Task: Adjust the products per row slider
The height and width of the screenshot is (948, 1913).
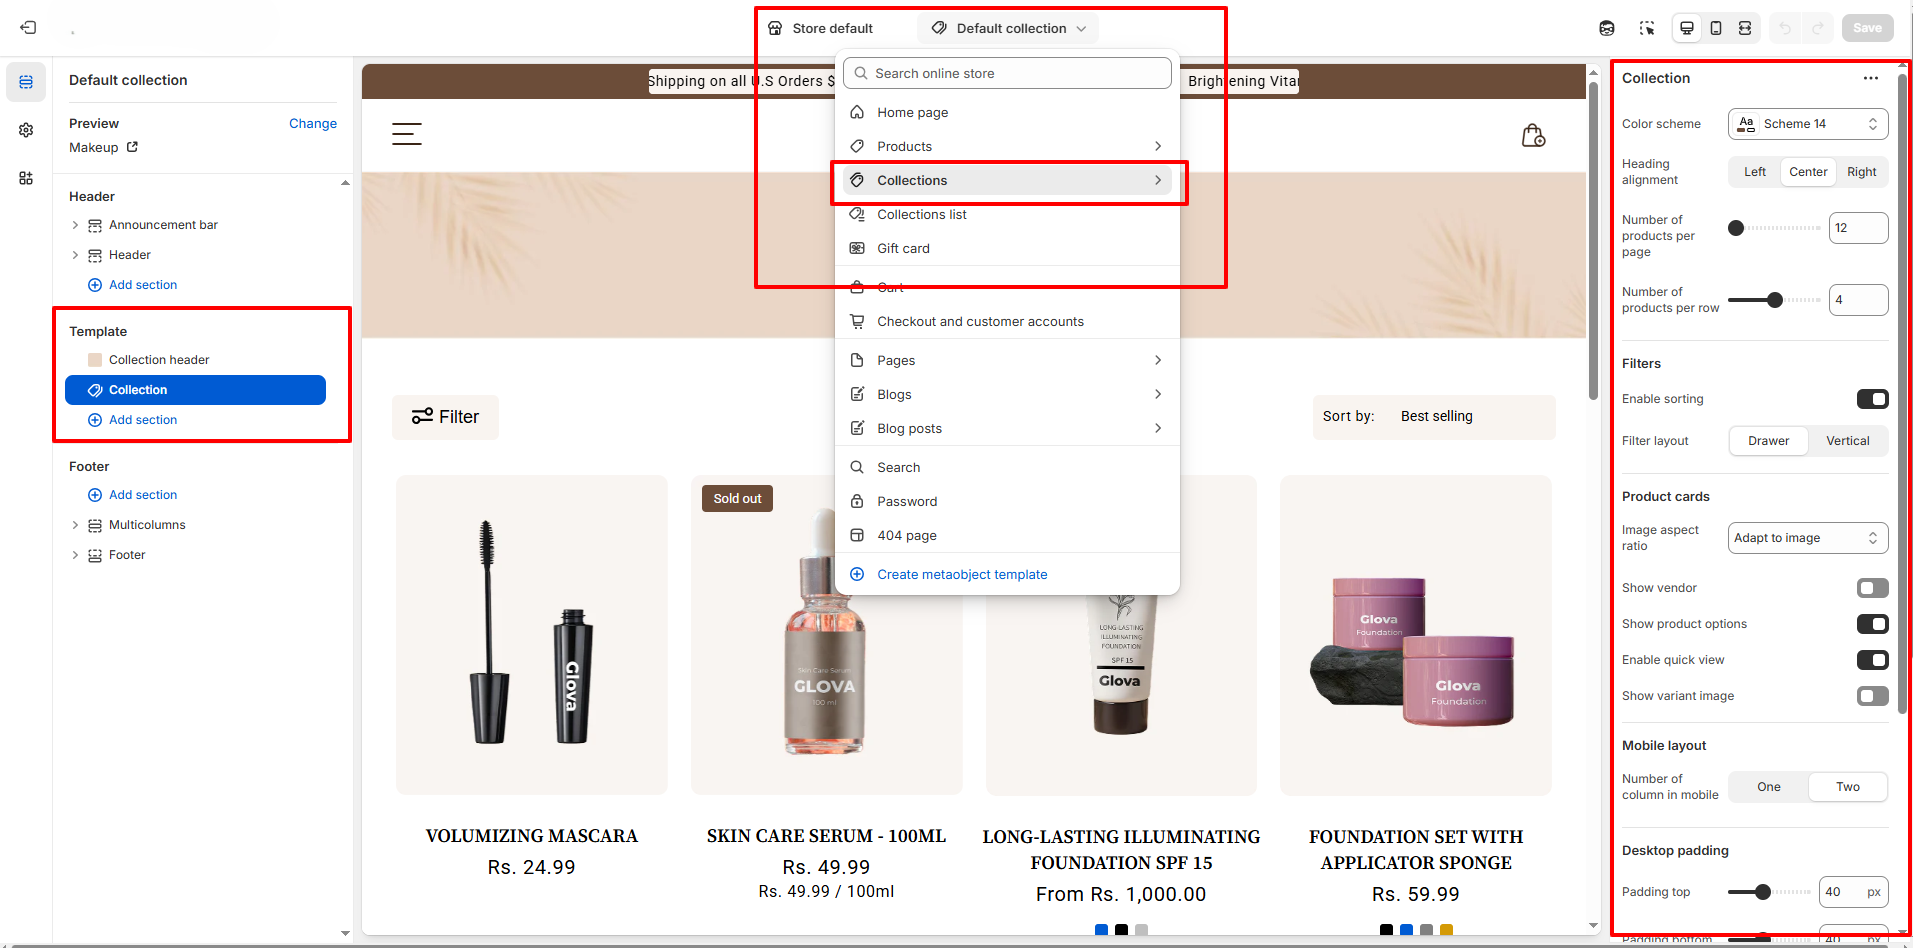Action: click(x=1775, y=300)
